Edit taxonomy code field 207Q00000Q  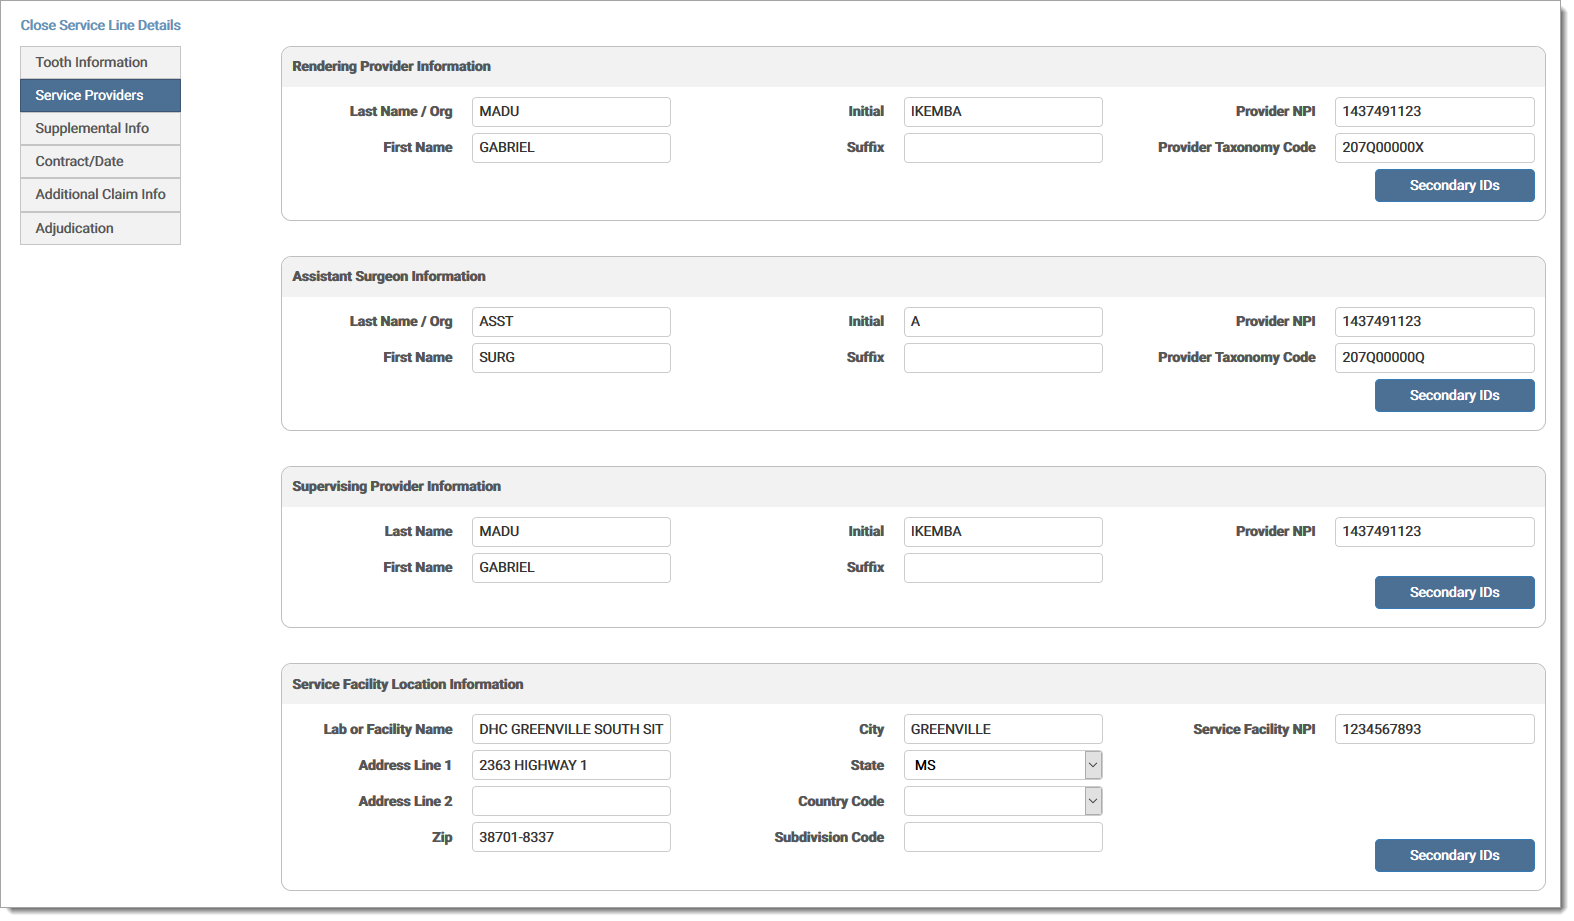(1434, 358)
